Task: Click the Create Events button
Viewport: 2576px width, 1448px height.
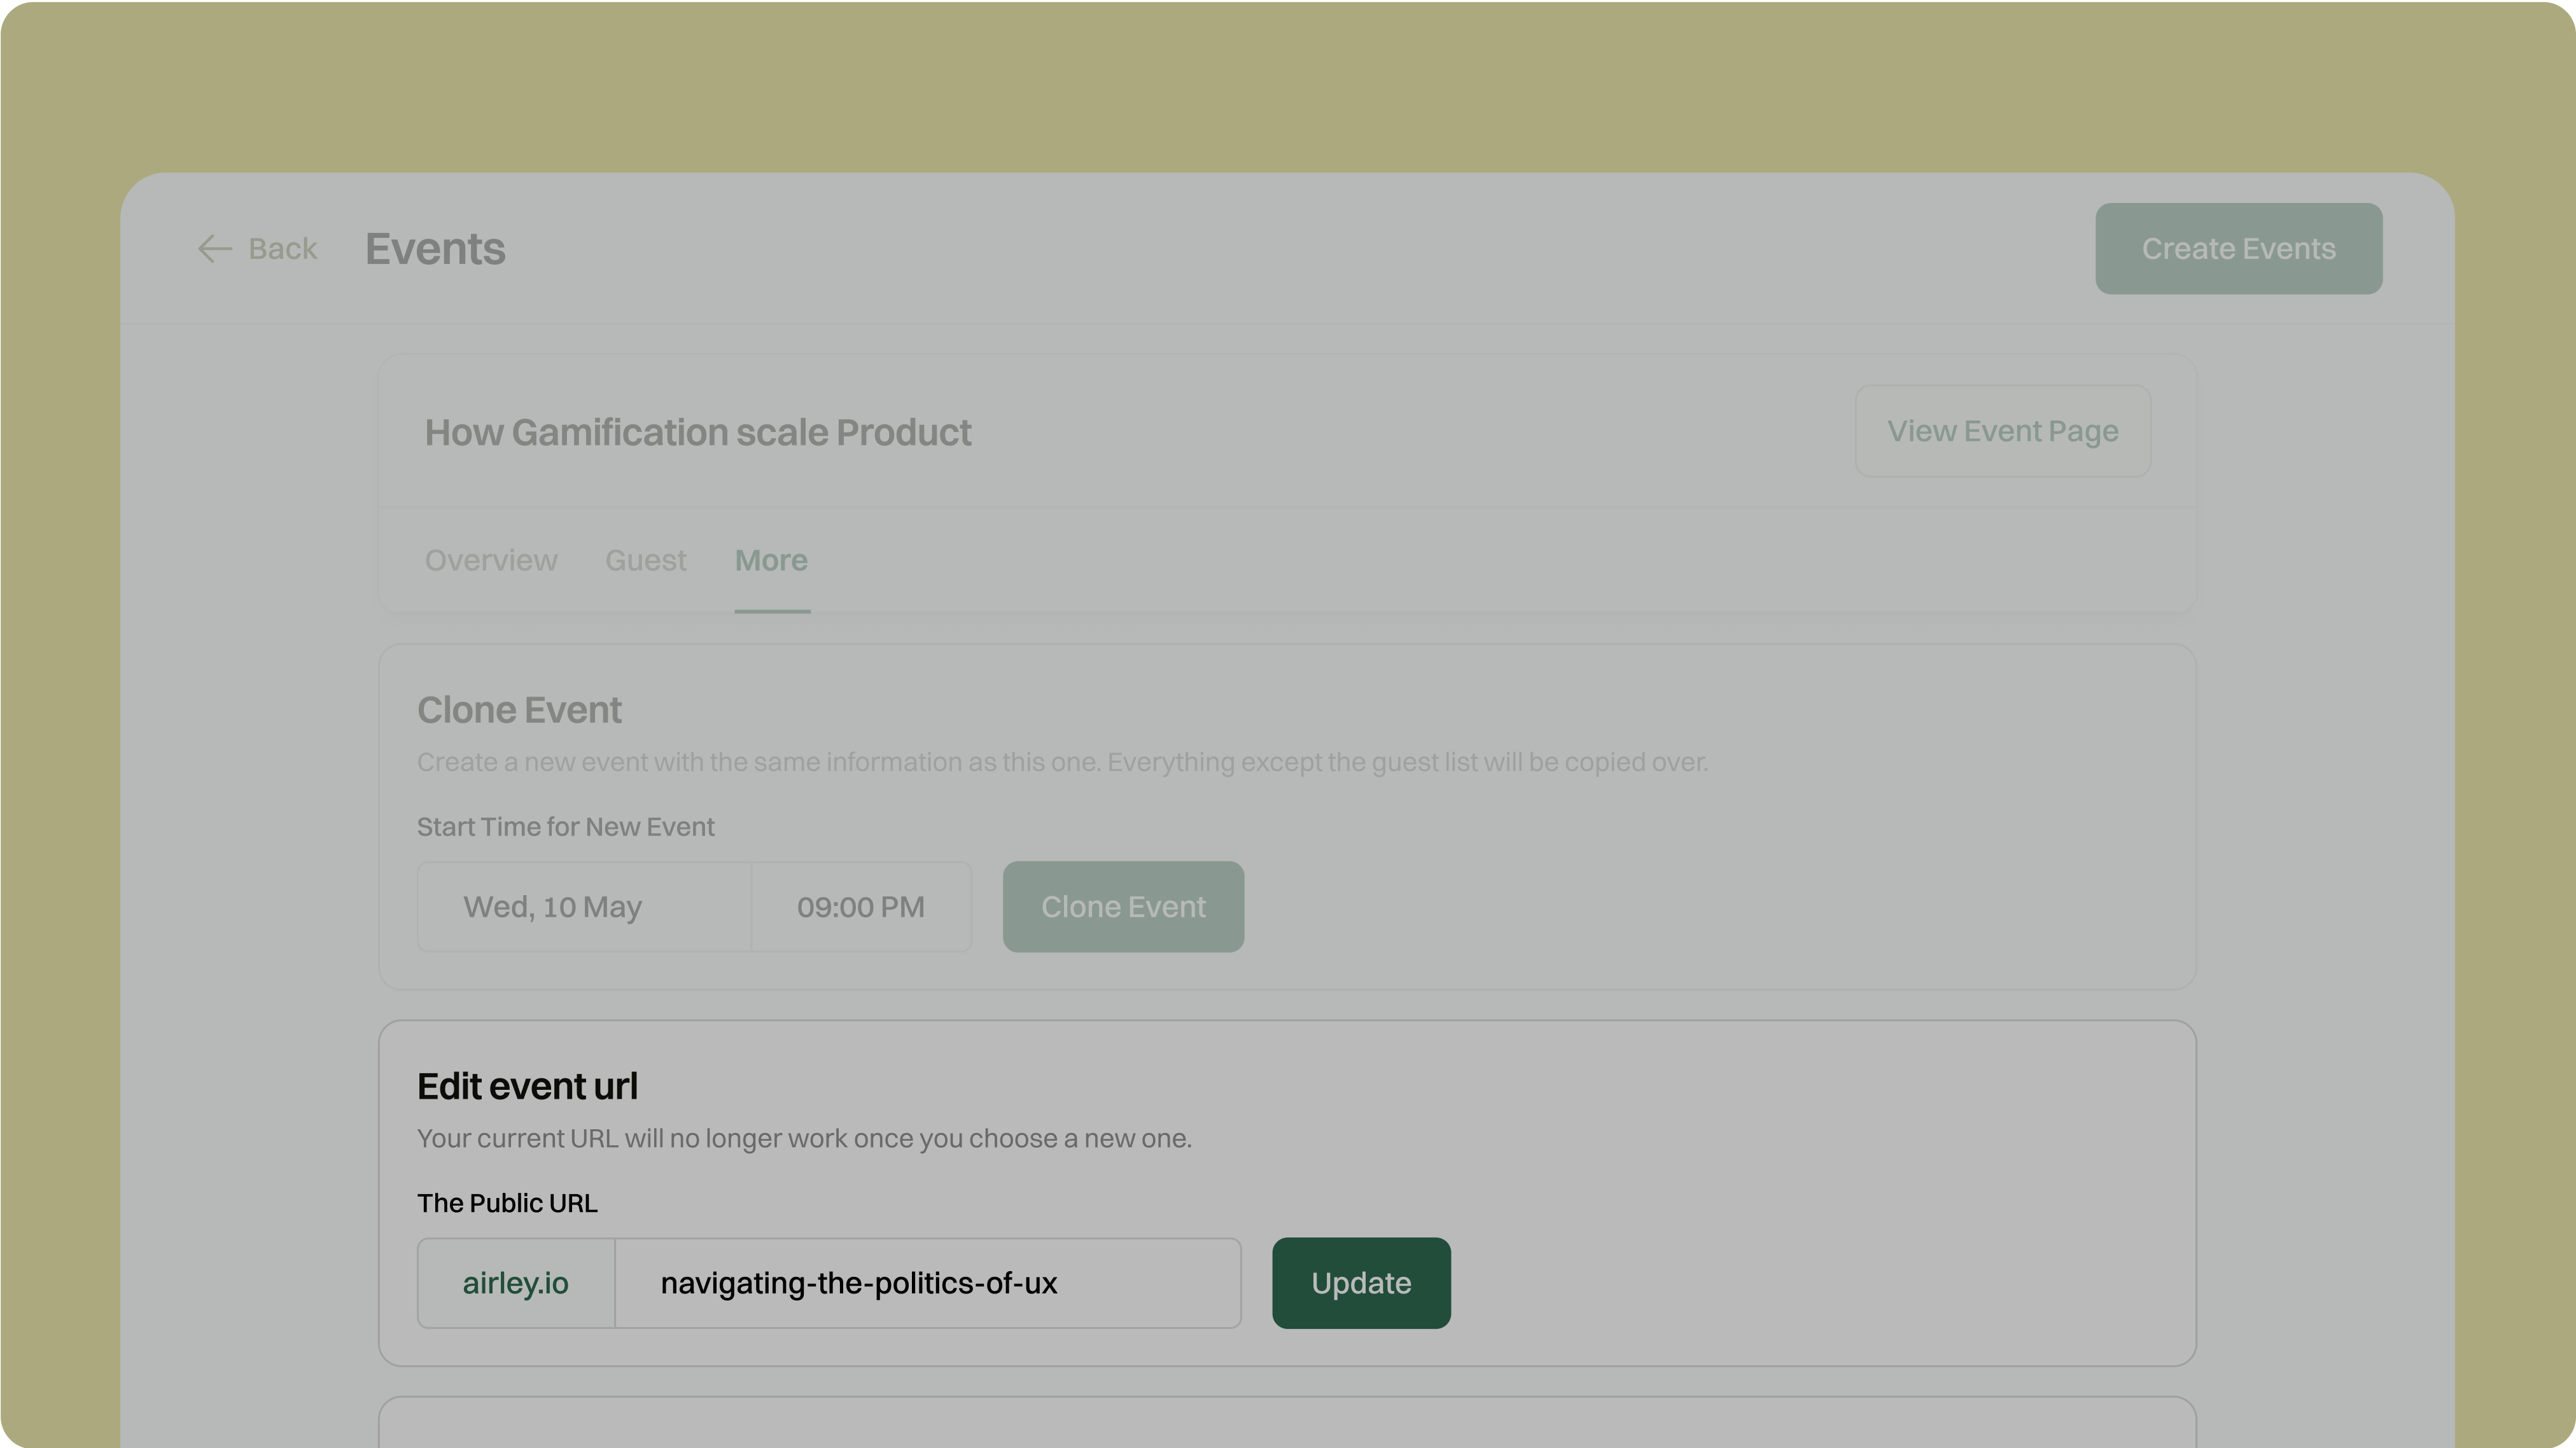Action: [2238, 249]
